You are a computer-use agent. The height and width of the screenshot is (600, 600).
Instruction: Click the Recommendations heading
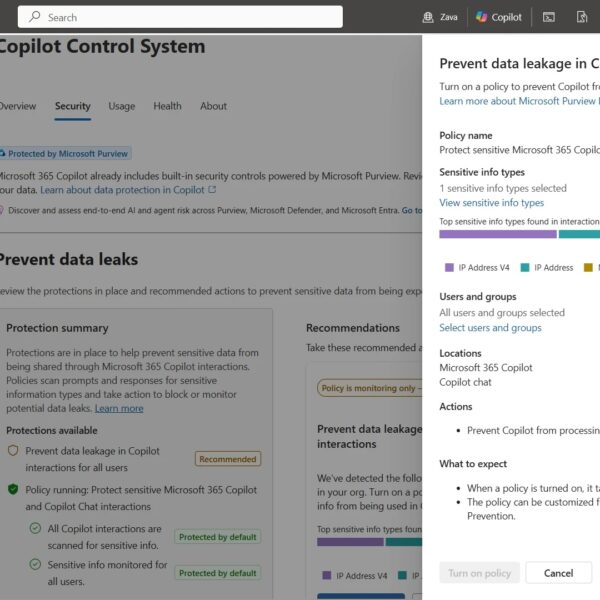353,328
